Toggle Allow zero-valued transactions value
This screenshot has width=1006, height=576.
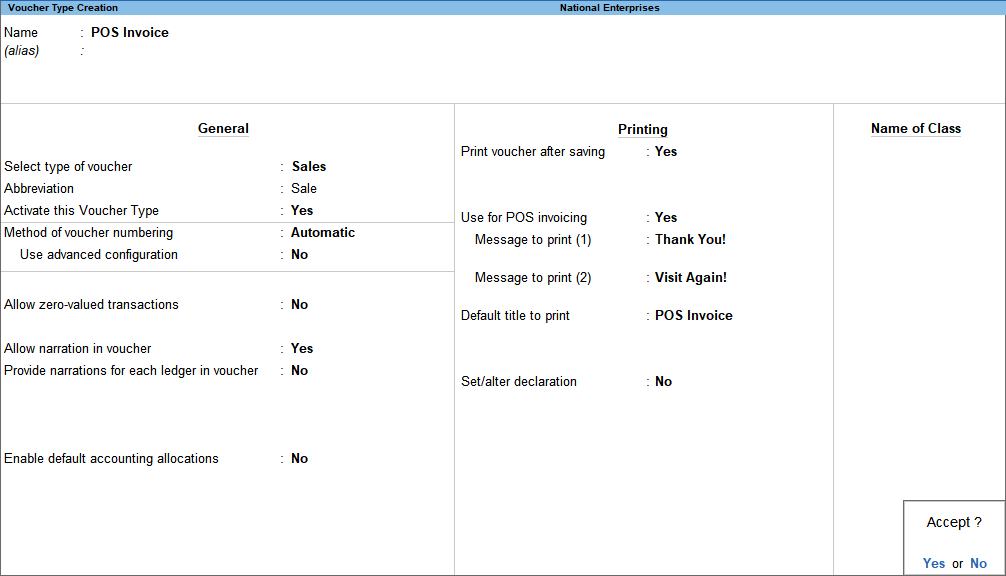tap(299, 305)
